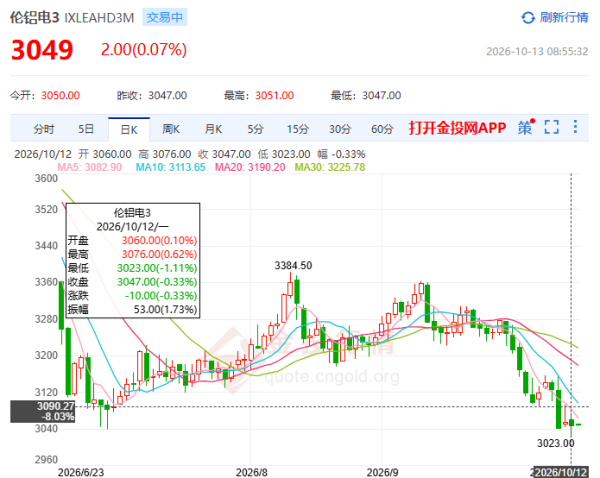Switch to the 5分 chart tab
600x478 pixels.
point(255,129)
